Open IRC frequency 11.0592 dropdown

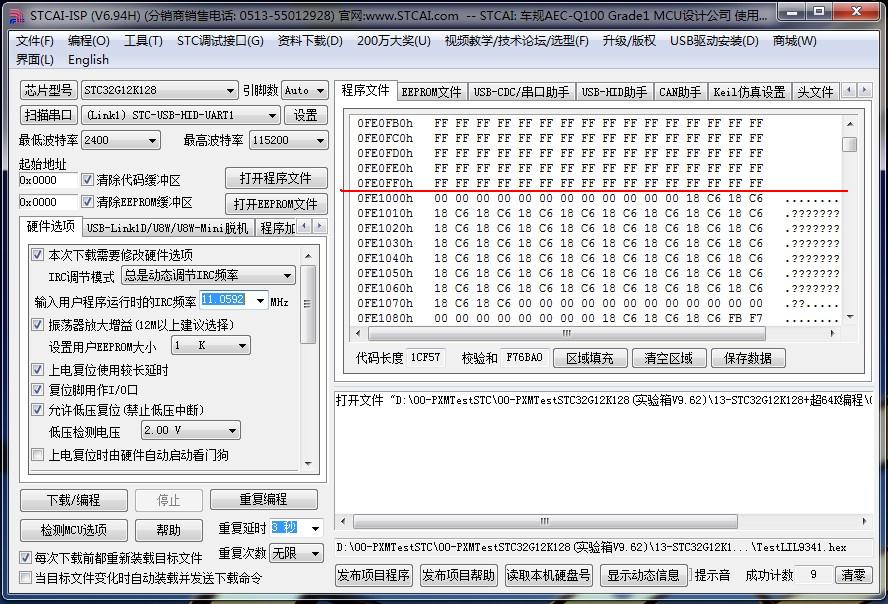(260, 301)
